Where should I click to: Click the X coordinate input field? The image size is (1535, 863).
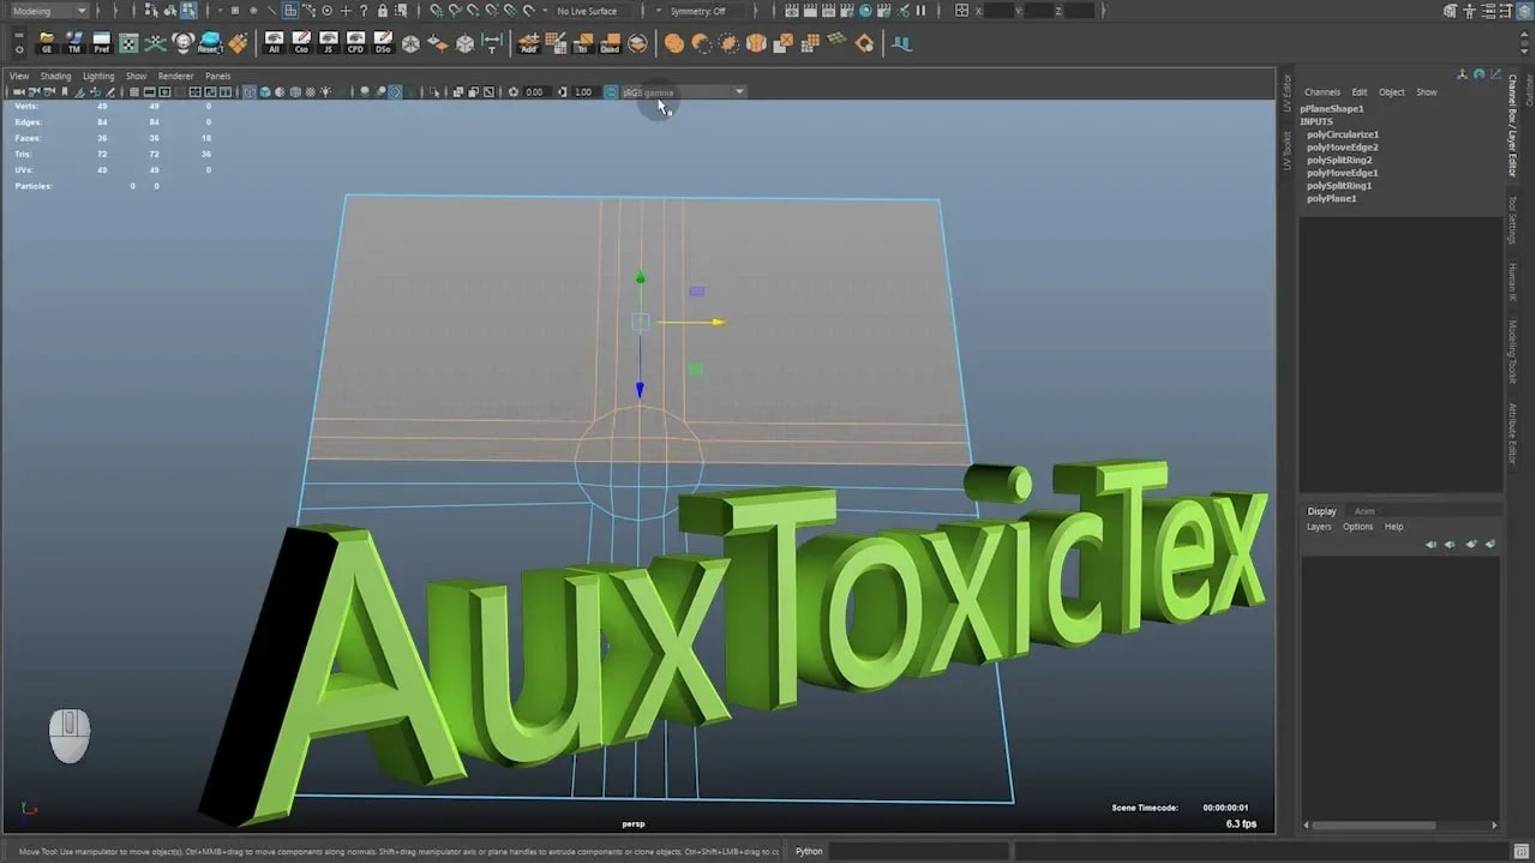[x=999, y=11]
